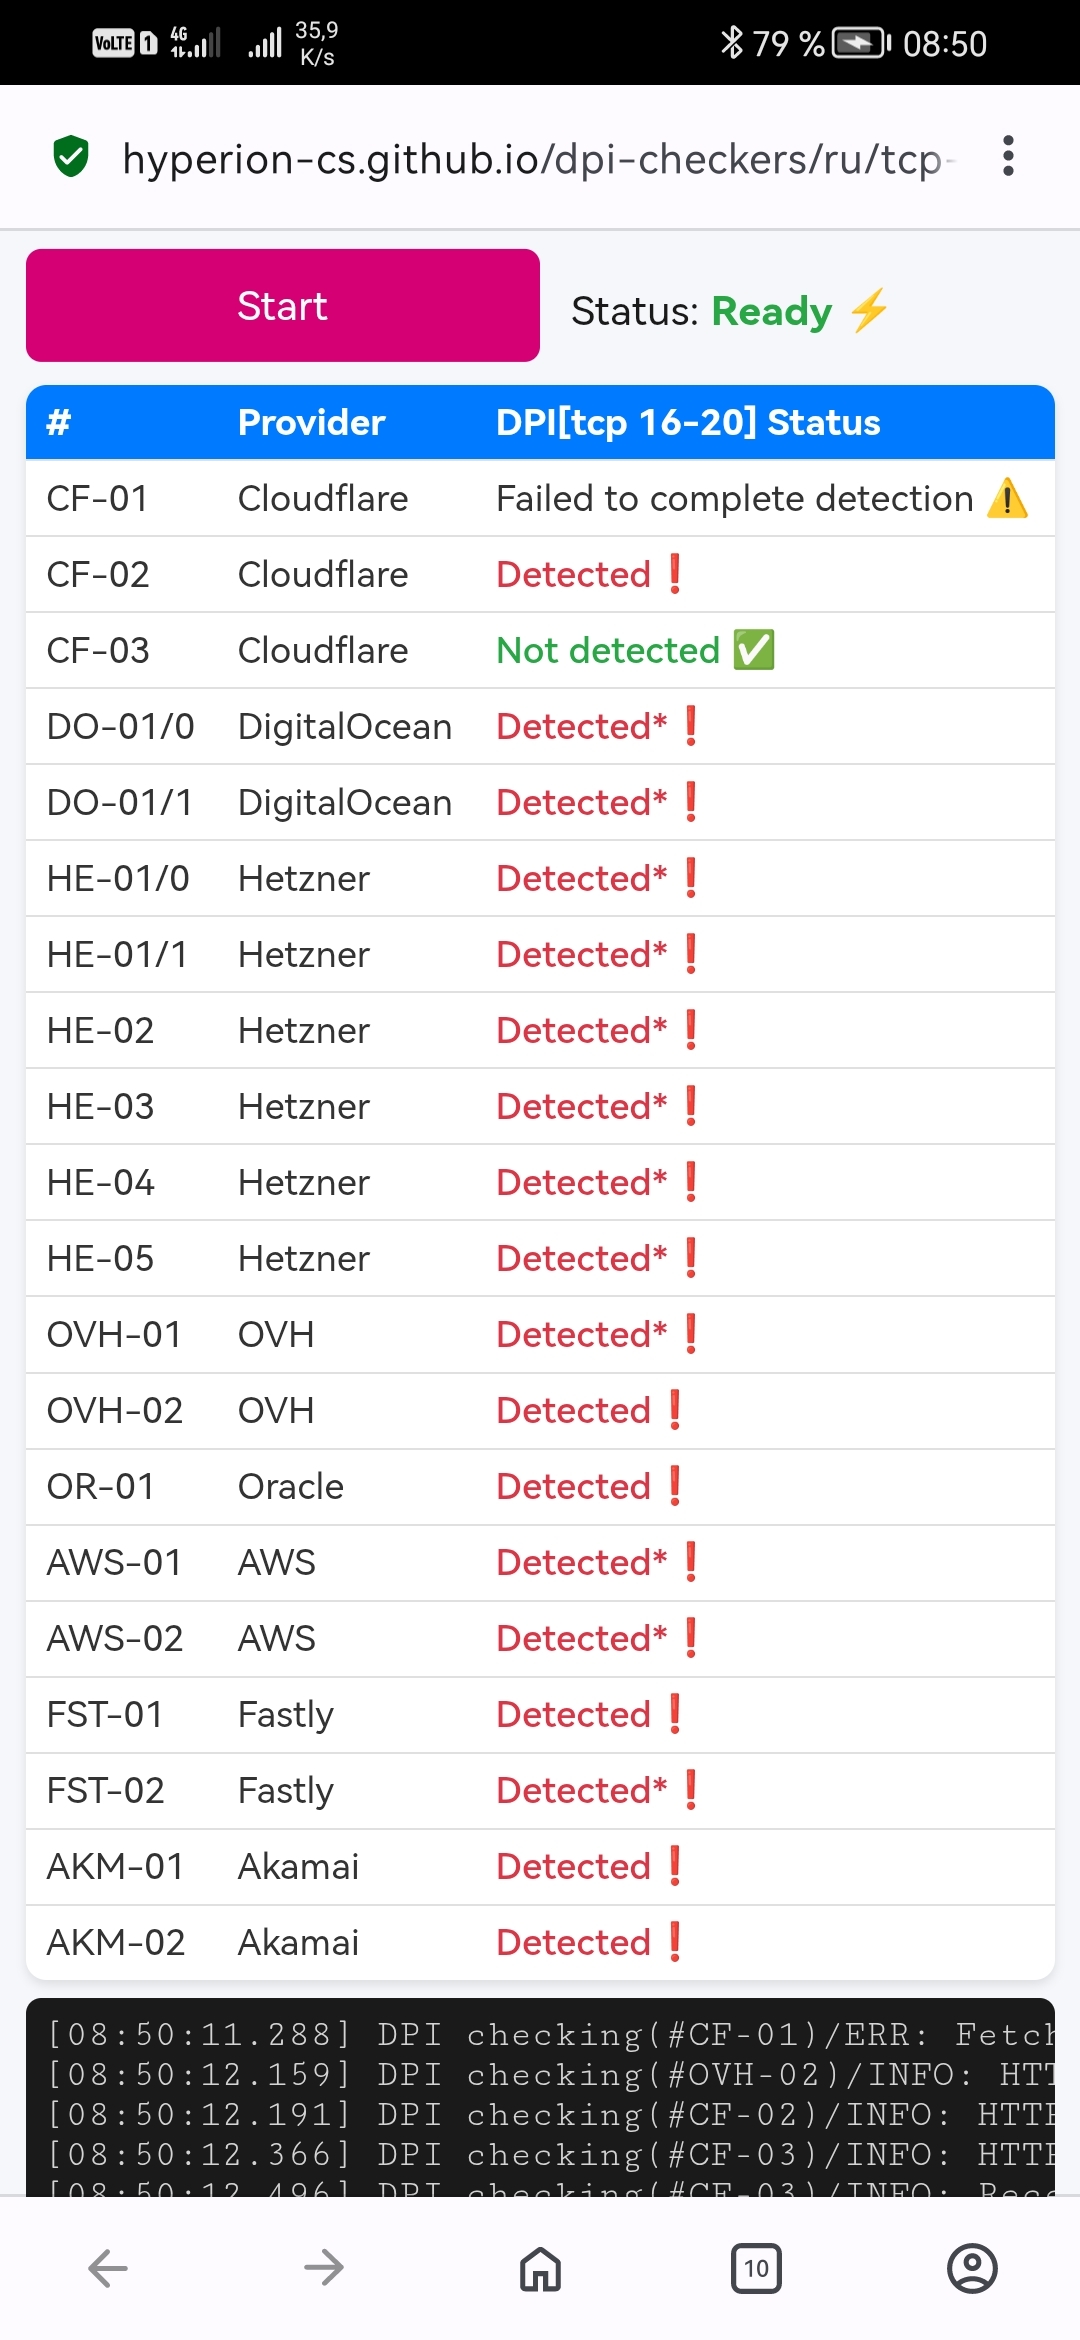This screenshot has width=1080, height=2340.
Task: Tap the URL address bar text
Action: (x=532, y=159)
